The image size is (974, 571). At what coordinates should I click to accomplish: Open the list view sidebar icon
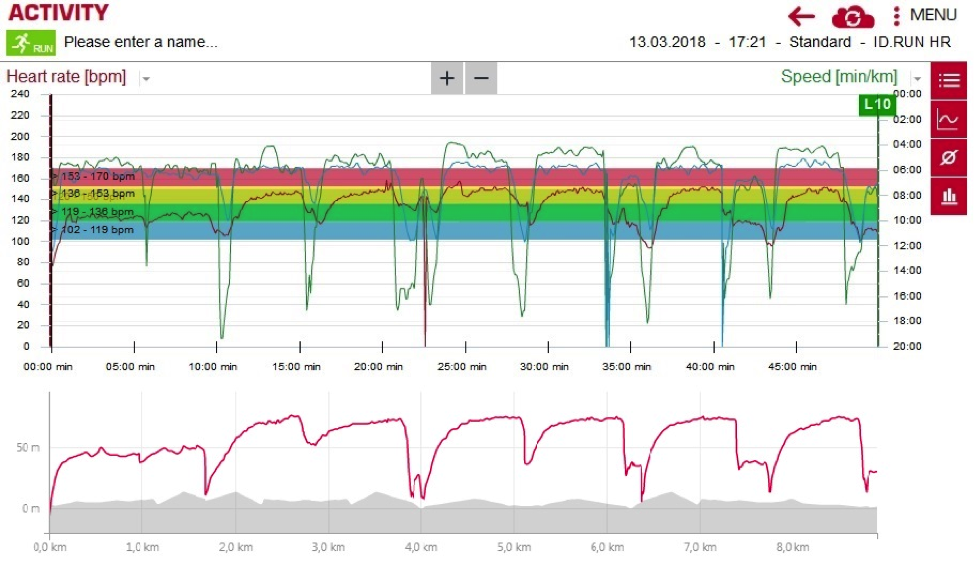[949, 80]
